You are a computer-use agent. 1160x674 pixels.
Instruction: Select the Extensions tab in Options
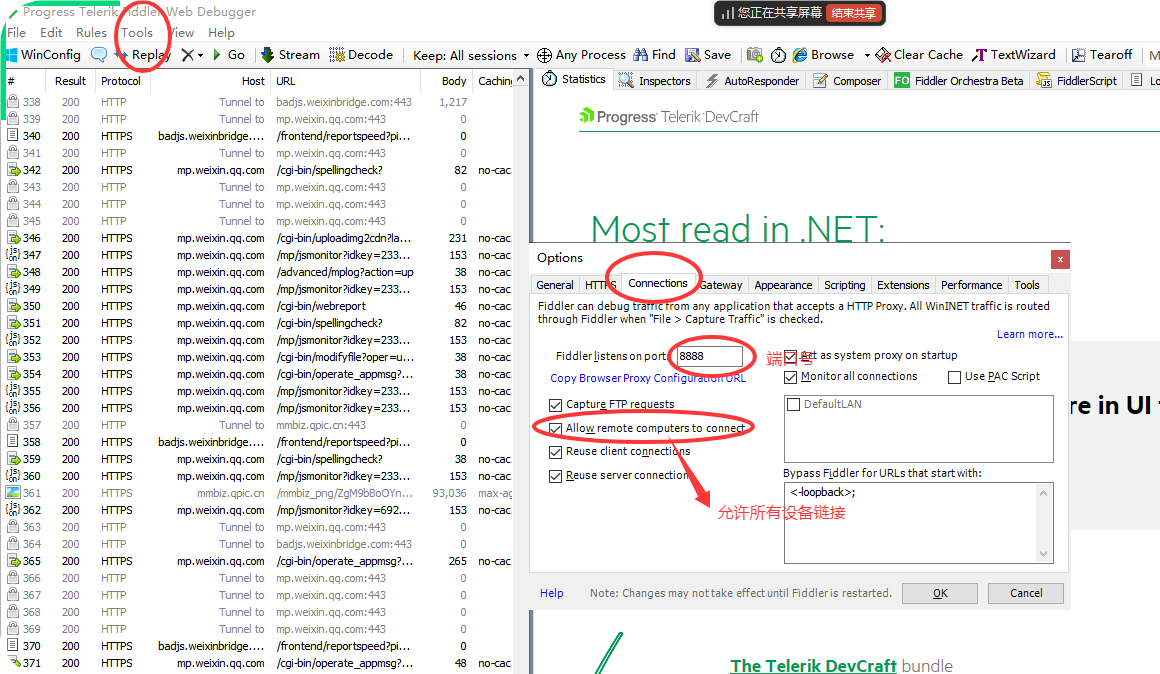pos(903,285)
